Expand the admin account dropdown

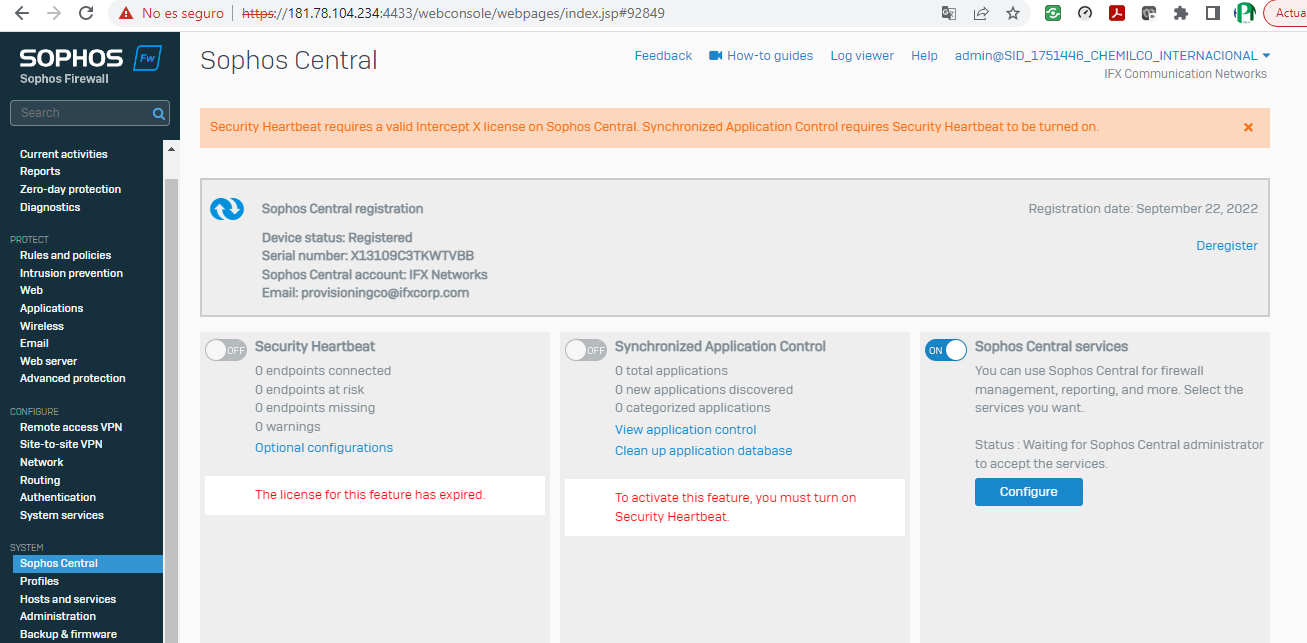[x=1266, y=56]
